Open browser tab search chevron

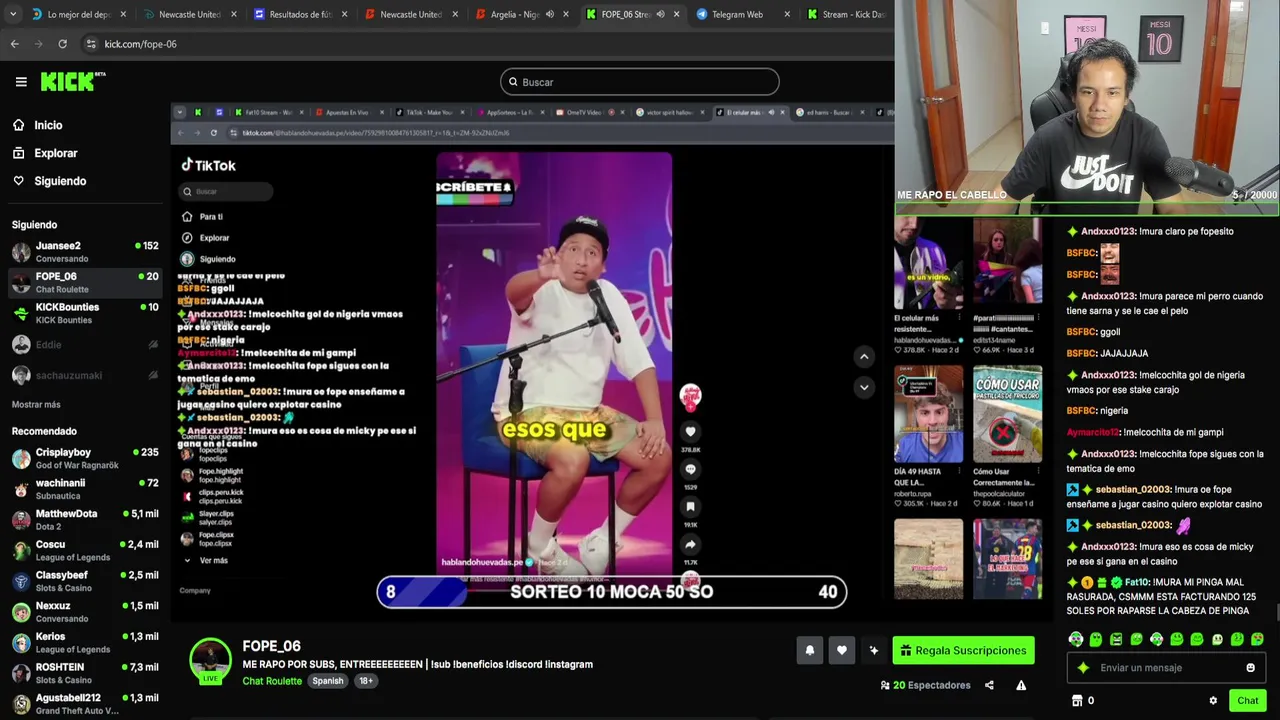pos(12,14)
